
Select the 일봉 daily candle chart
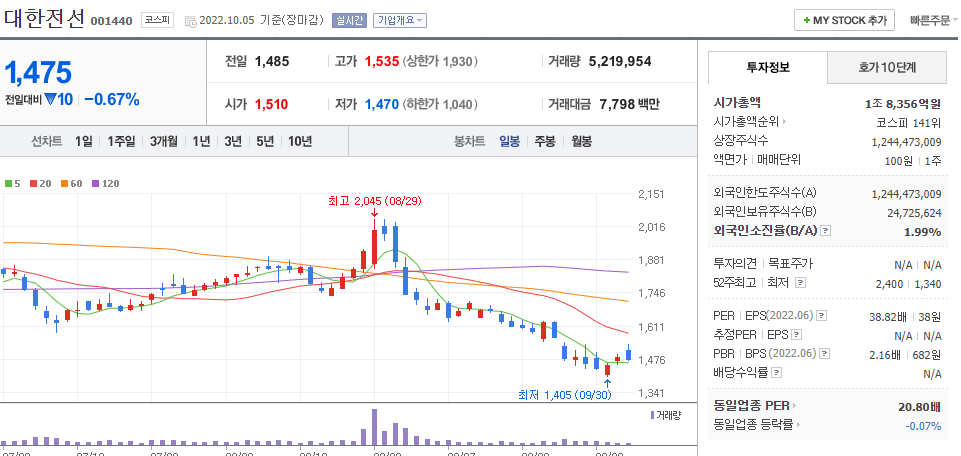[x=509, y=142]
